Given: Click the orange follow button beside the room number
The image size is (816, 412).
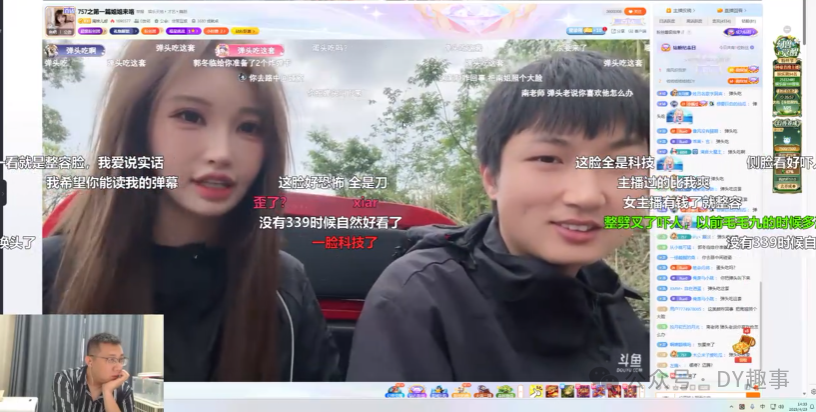Looking at the screenshot, I should [635, 11].
